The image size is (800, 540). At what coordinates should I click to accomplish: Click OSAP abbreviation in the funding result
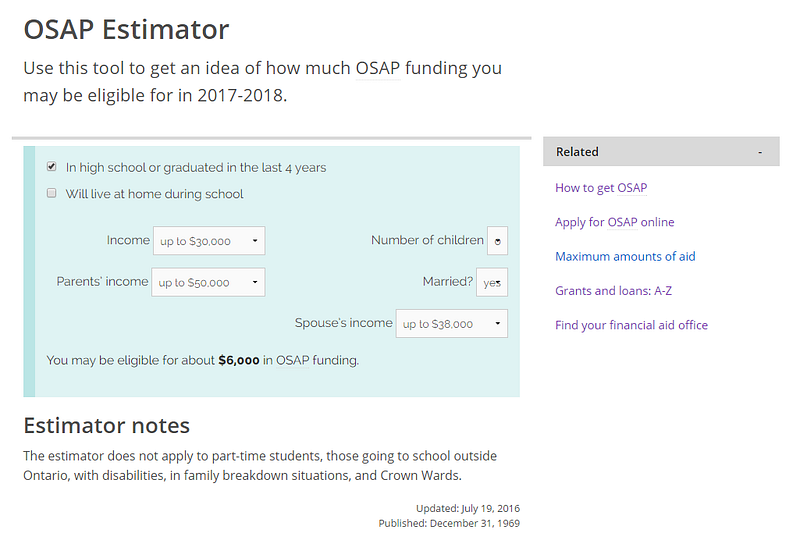point(293,360)
